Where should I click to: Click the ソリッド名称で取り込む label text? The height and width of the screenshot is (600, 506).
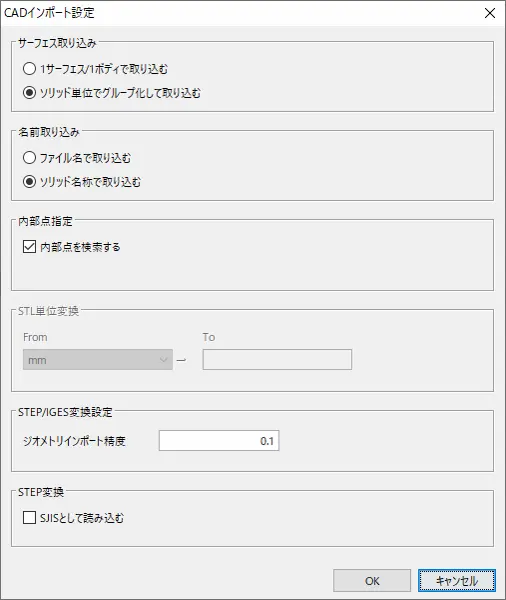pyautogui.click(x=90, y=182)
